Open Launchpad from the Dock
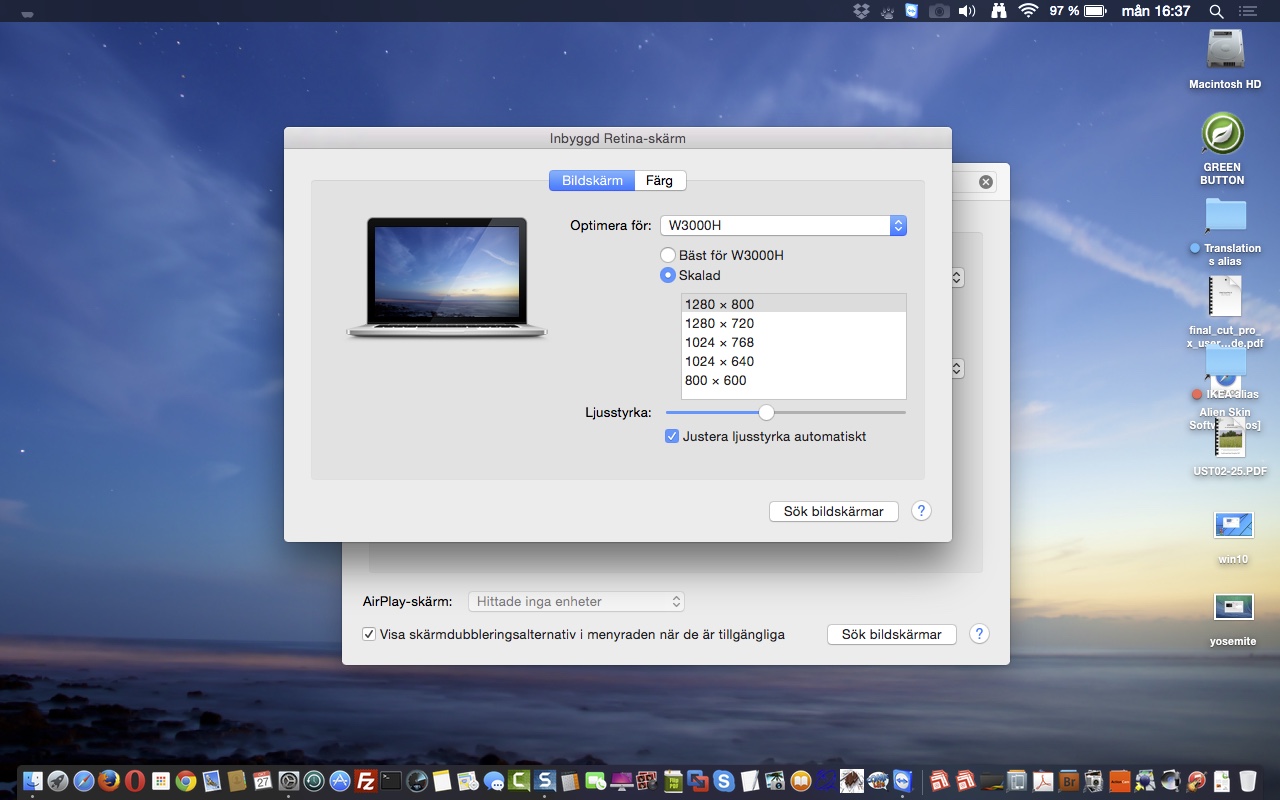This screenshot has width=1280, height=800. pos(59,779)
